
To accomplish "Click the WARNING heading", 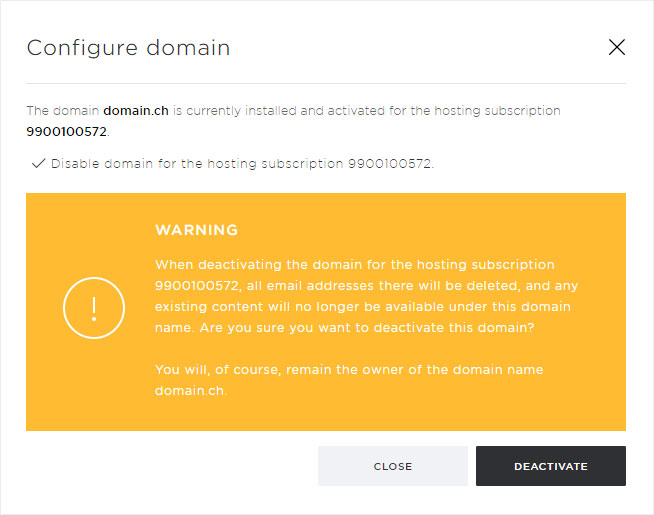I will tap(196, 230).
